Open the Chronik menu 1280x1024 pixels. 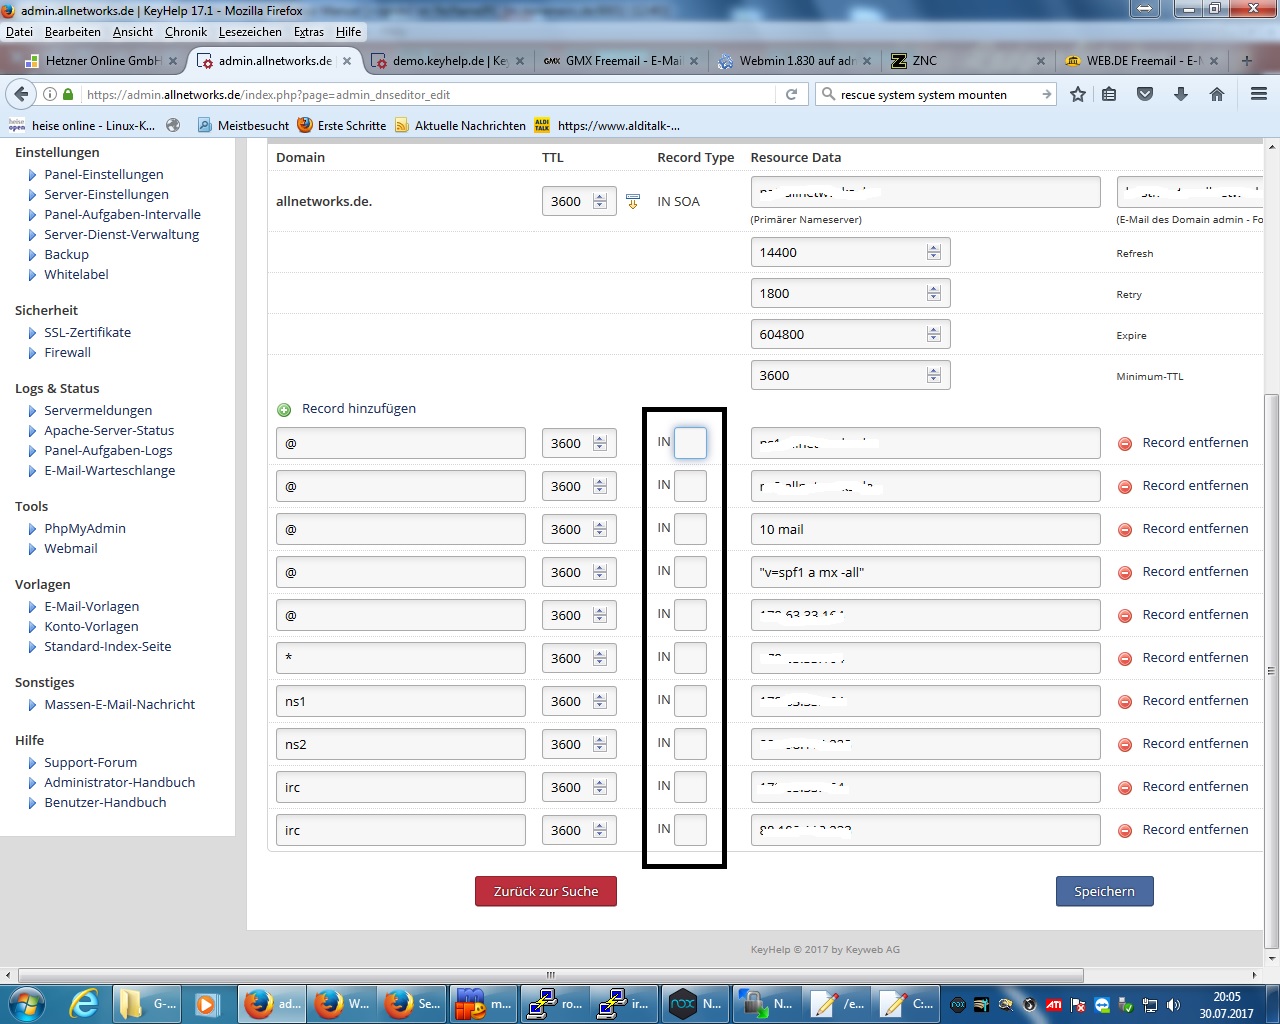tap(185, 32)
